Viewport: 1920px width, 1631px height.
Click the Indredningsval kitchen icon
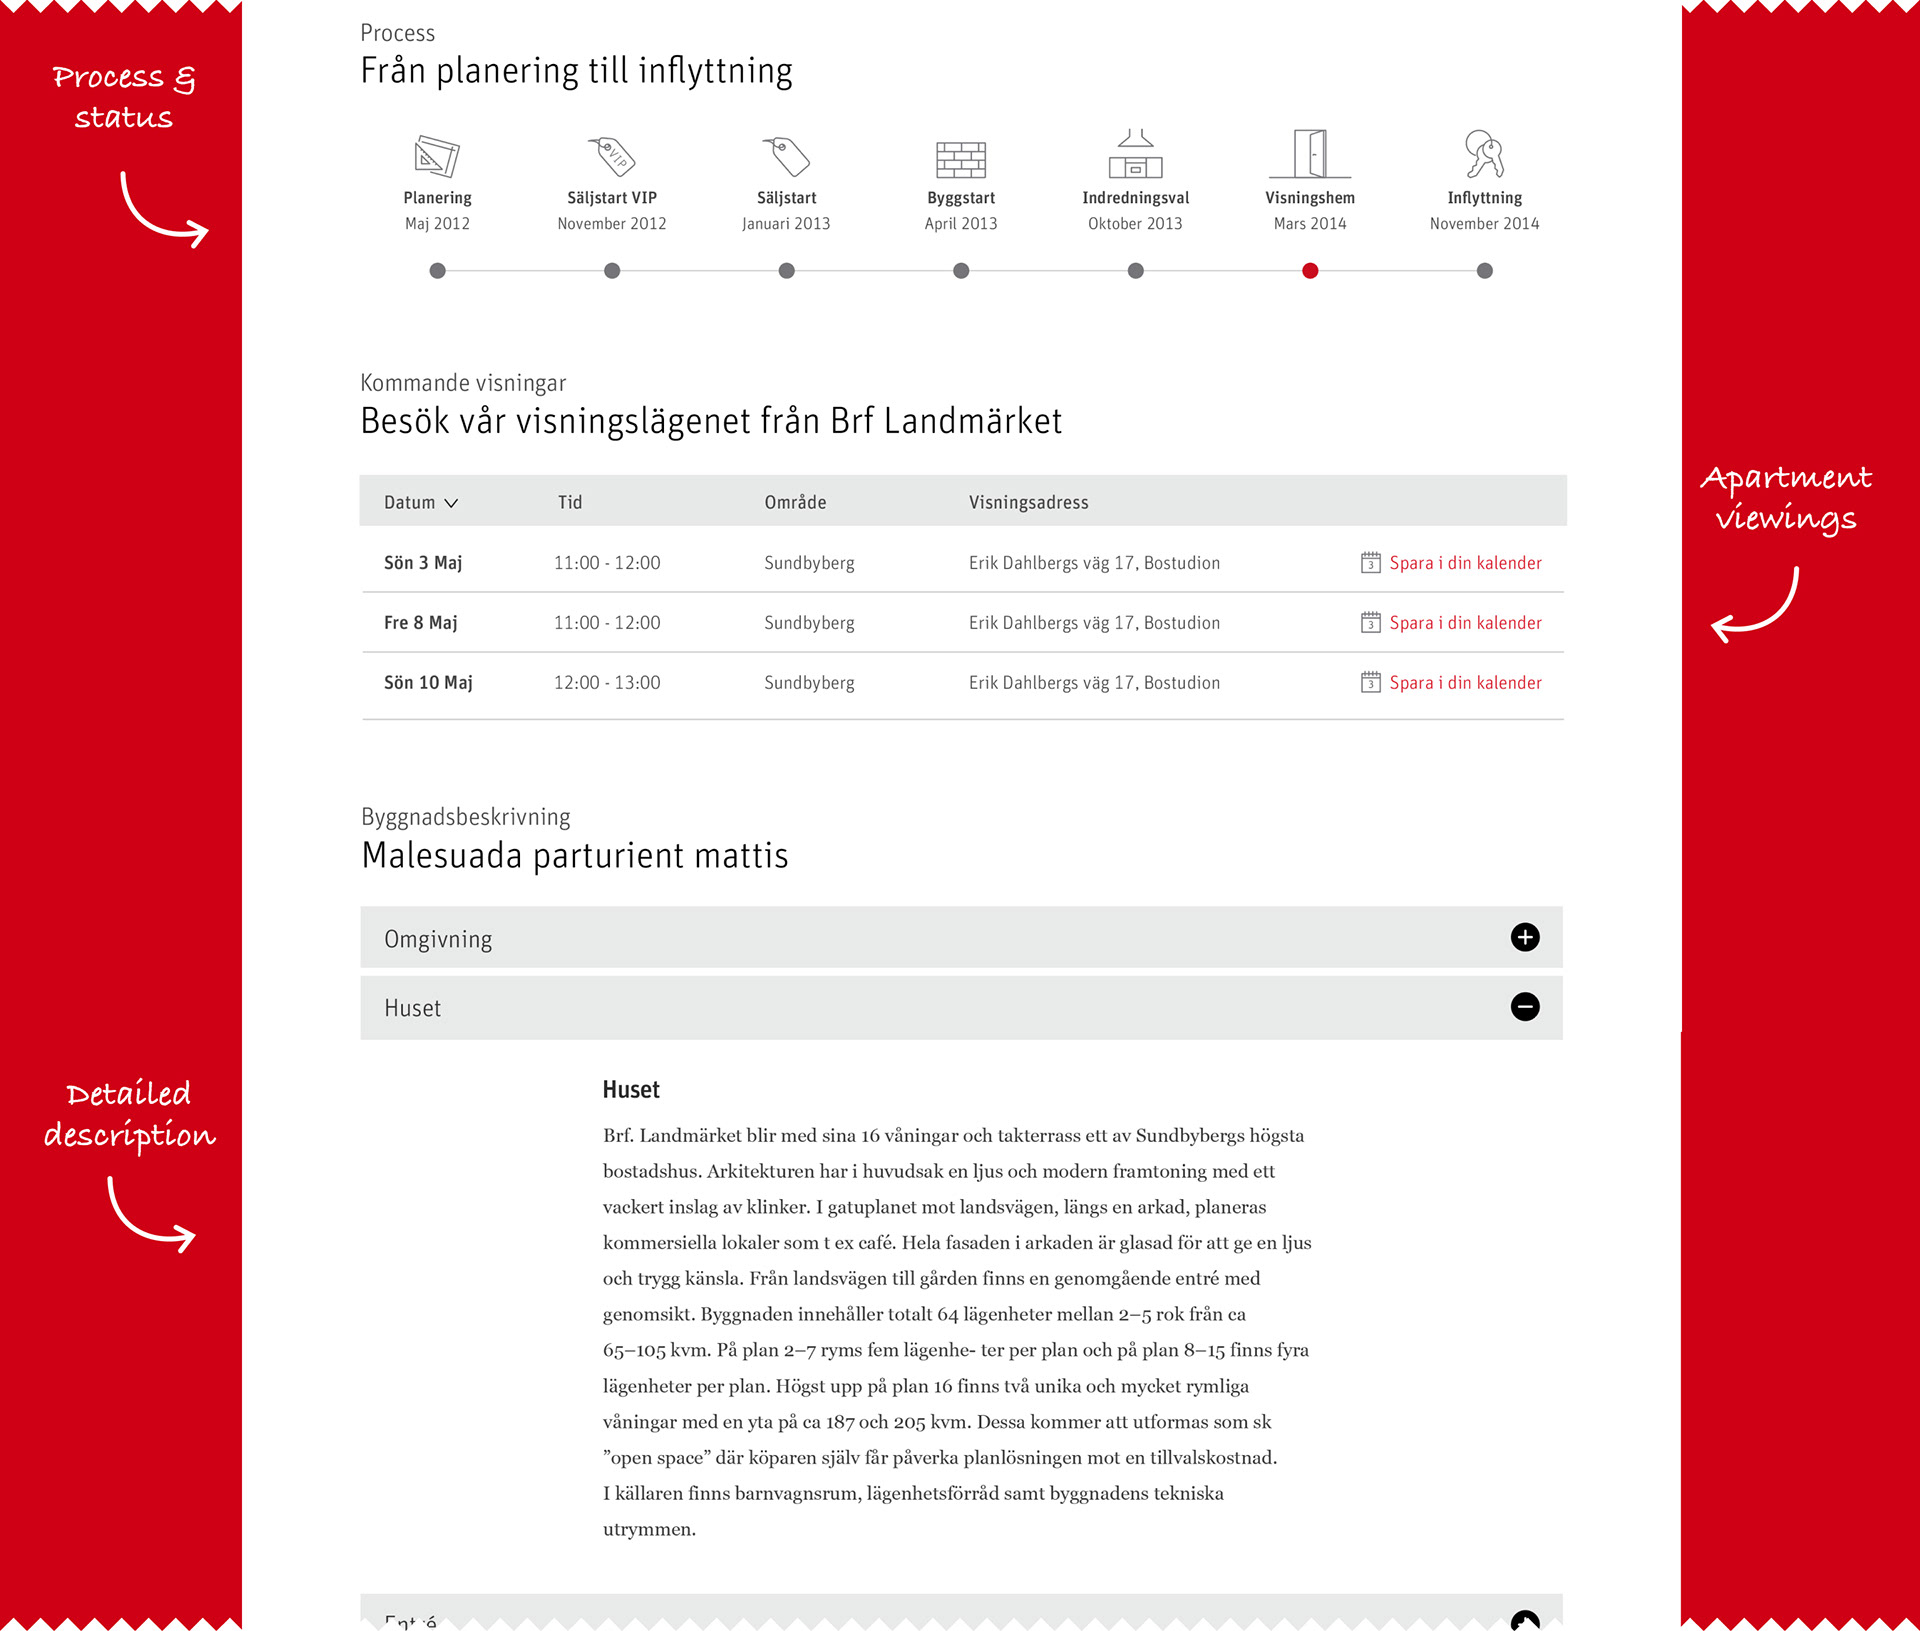(1135, 154)
